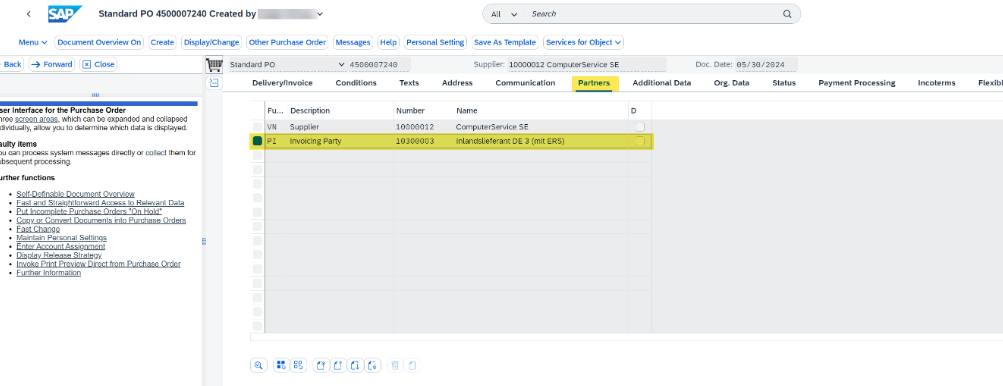Toggle the D checkbox in Supplier row
Viewport: 1003px width, 386px height.
tap(640, 127)
